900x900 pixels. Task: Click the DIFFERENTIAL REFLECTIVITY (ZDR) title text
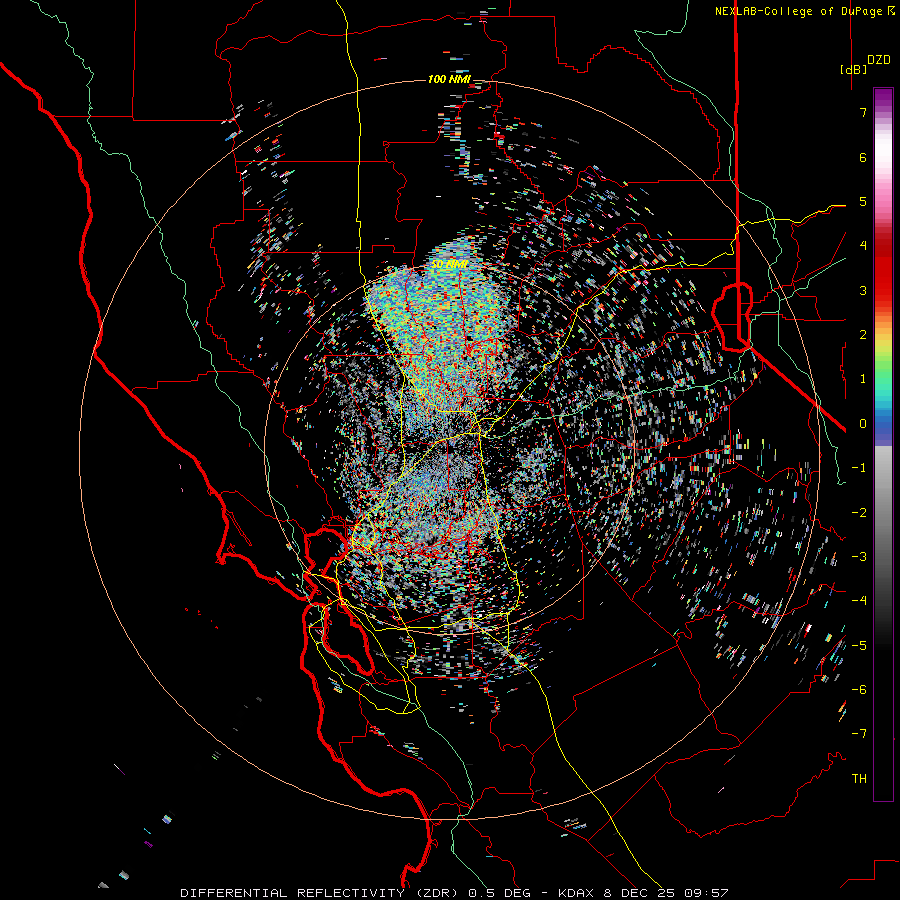(319, 893)
